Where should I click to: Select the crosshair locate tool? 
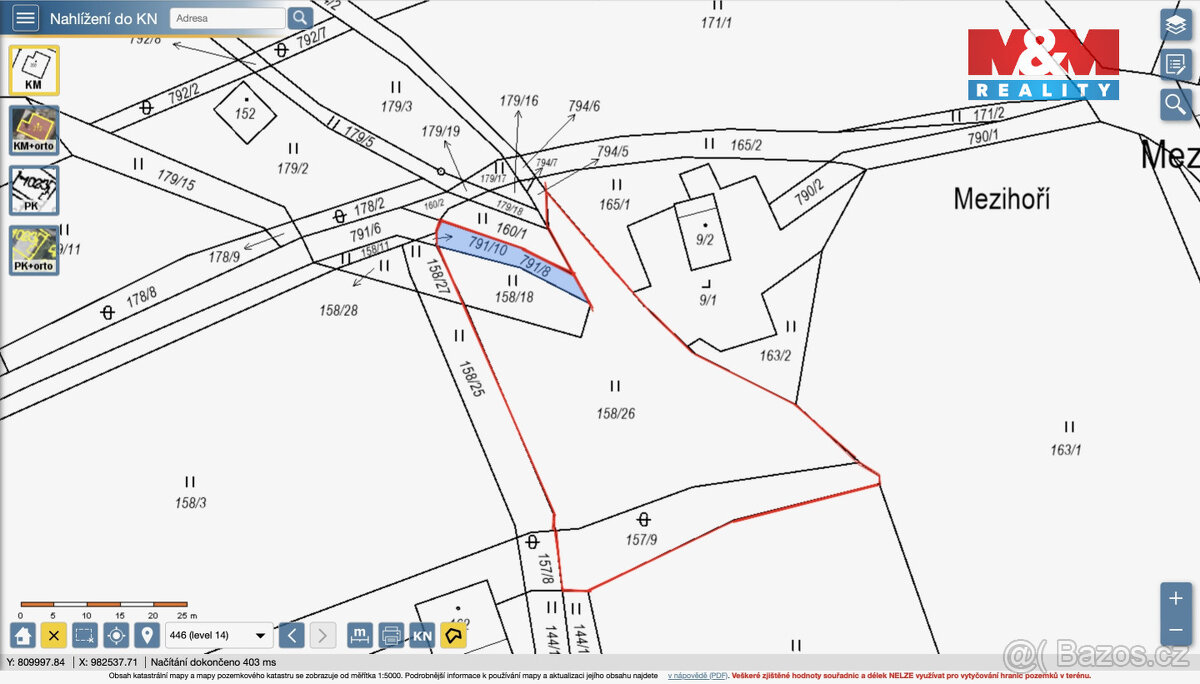pyautogui.click(x=116, y=635)
